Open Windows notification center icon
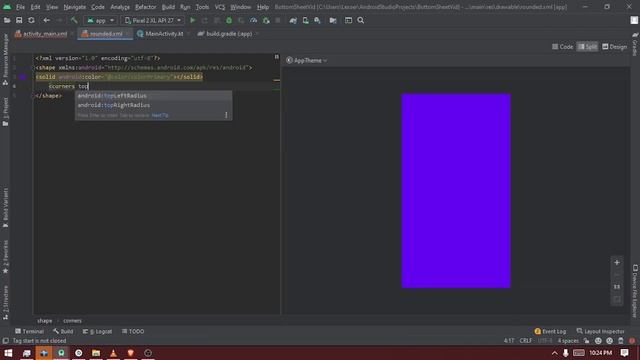640x360 pixels. pos(624,353)
